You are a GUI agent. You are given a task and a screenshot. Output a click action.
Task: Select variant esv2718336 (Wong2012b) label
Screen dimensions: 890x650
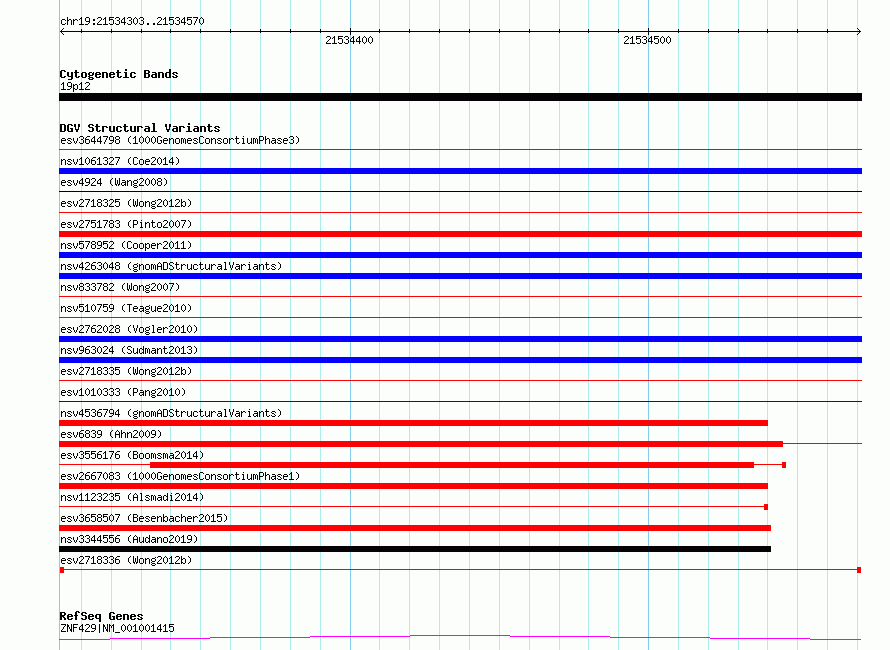click(x=126, y=560)
